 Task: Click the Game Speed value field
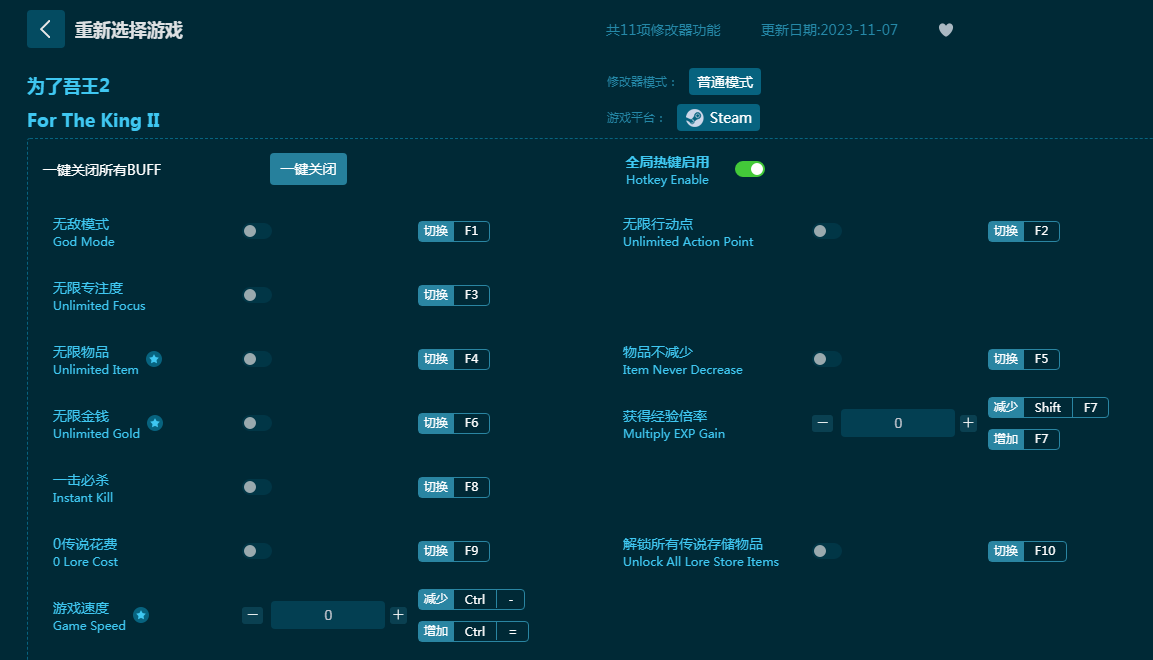click(x=328, y=615)
